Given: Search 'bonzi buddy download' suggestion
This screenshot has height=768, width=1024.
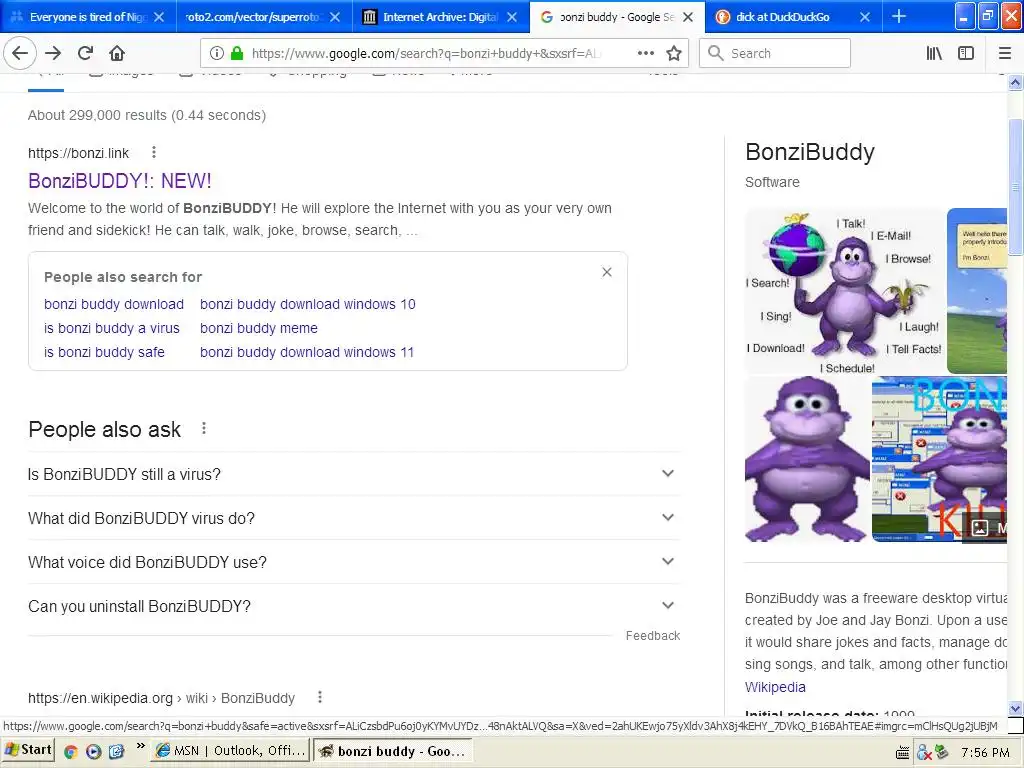Looking at the screenshot, I should coord(114,304).
